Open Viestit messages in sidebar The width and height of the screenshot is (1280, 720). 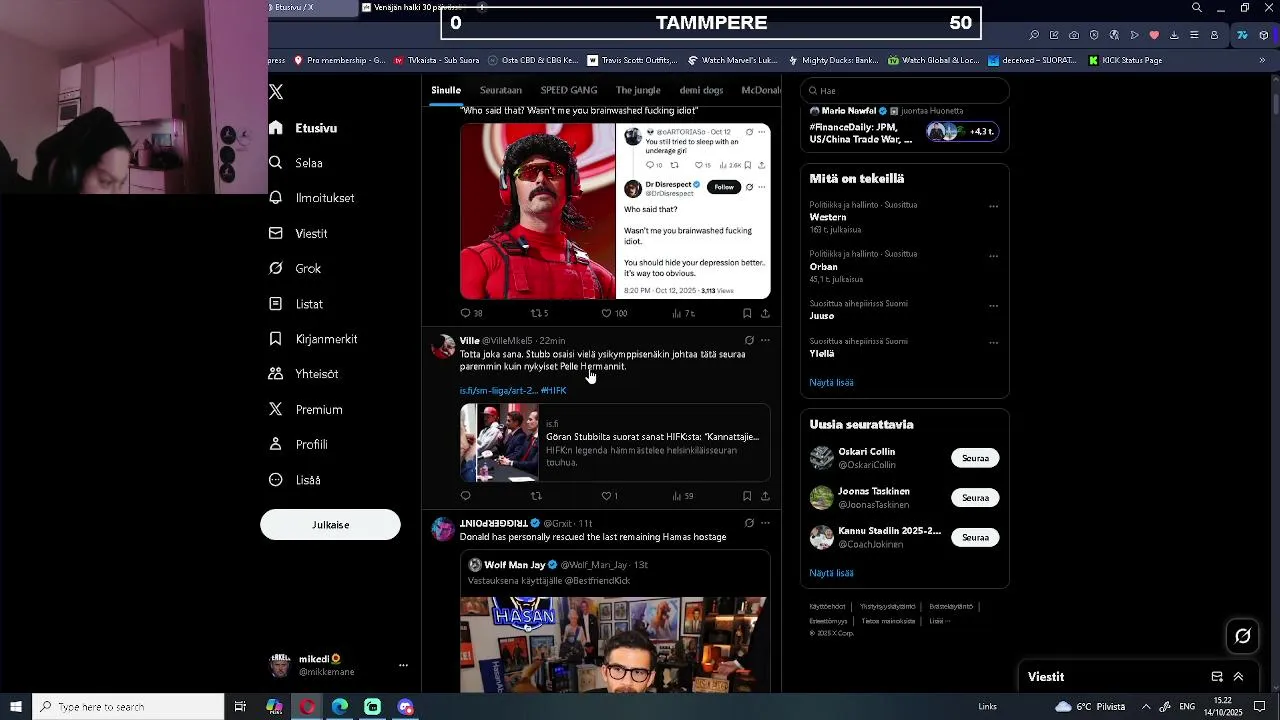coord(299,233)
